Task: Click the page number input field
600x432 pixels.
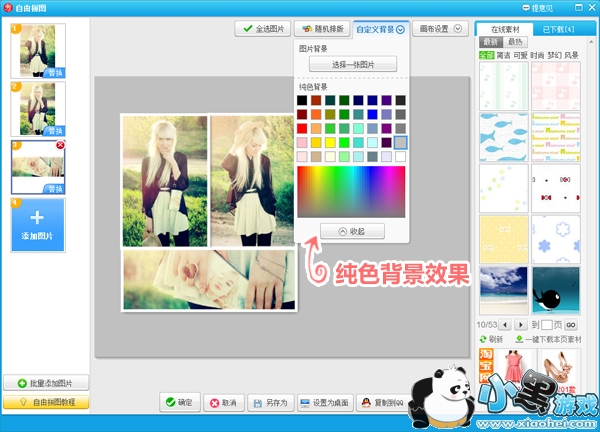Action: point(546,325)
